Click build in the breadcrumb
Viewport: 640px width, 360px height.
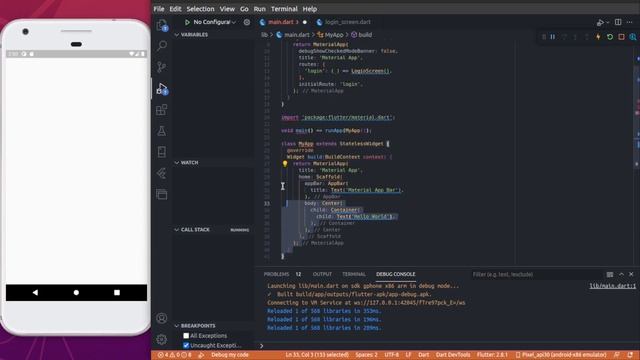[x=365, y=35]
